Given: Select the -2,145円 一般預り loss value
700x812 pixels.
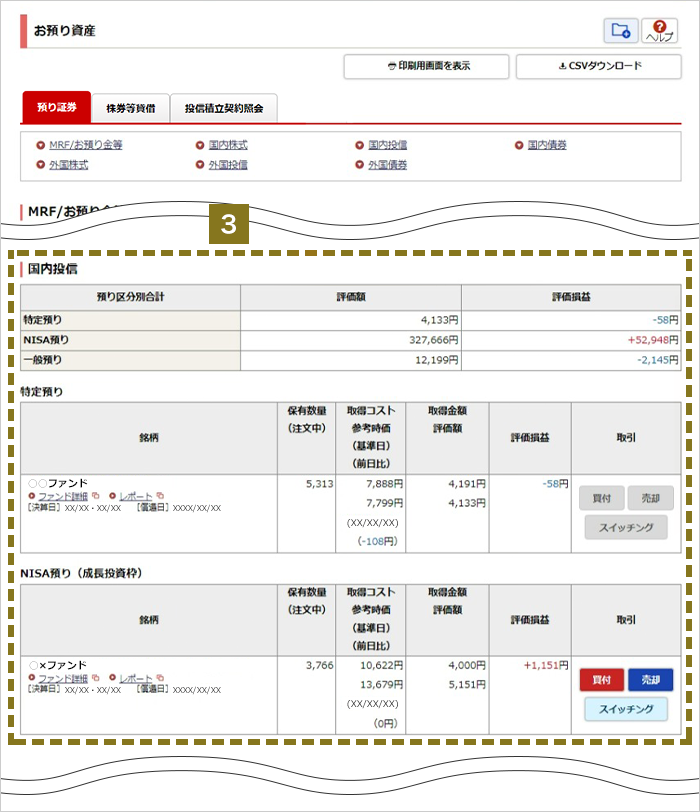Looking at the screenshot, I should tap(658, 360).
